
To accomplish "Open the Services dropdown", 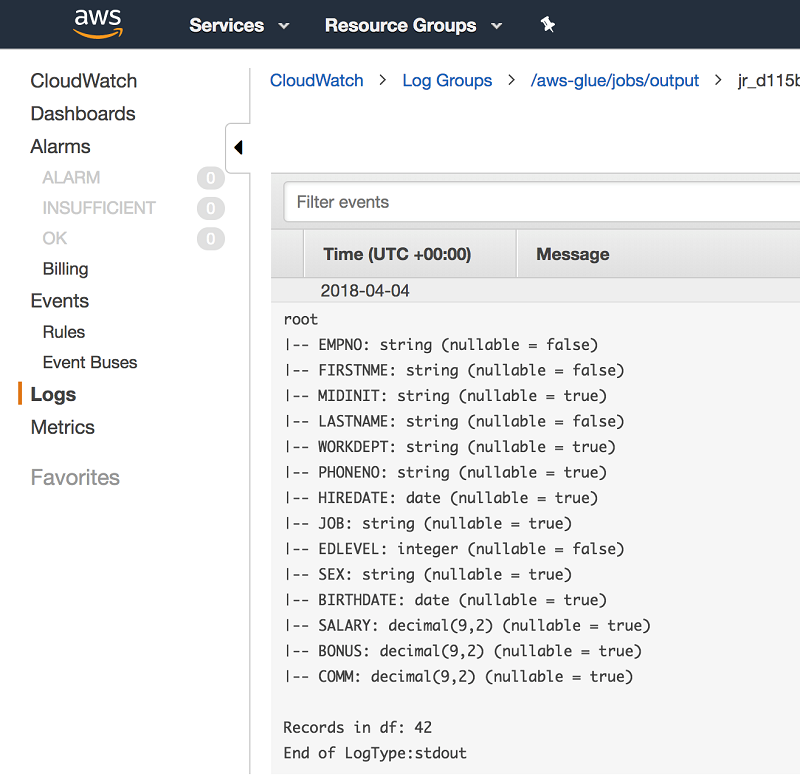I will 239,26.
